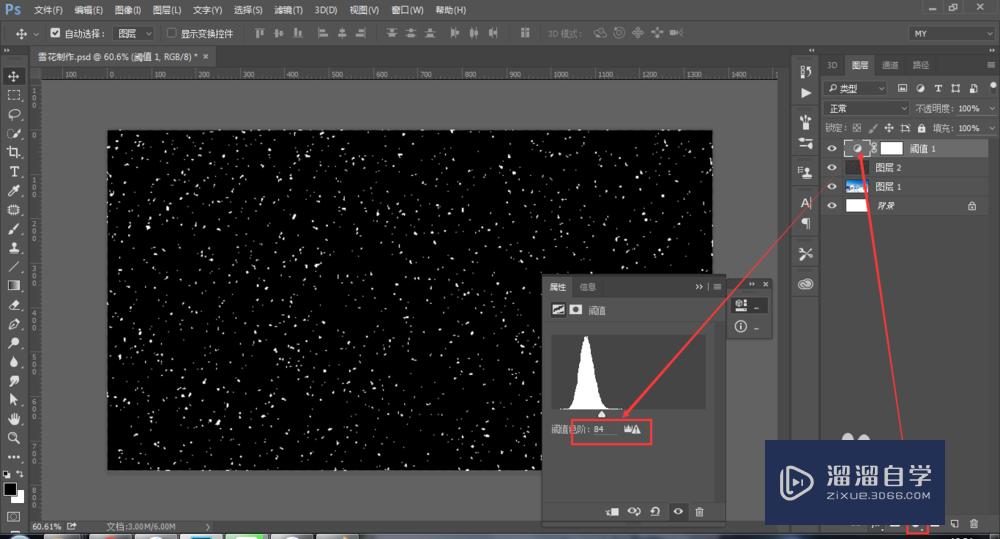The width and height of the screenshot is (1000, 539).
Task: Enable the lock all layer icon
Action: (921, 128)
